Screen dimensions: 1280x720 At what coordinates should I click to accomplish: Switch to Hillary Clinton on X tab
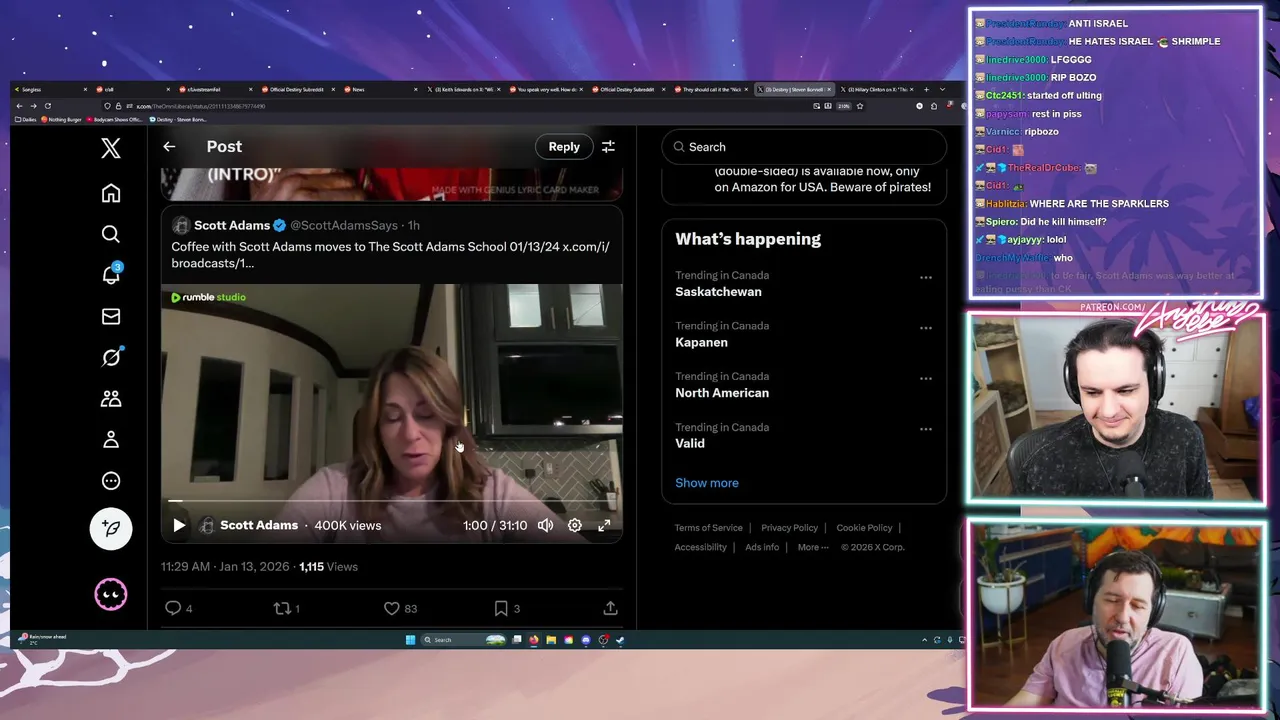click(876, 90)
